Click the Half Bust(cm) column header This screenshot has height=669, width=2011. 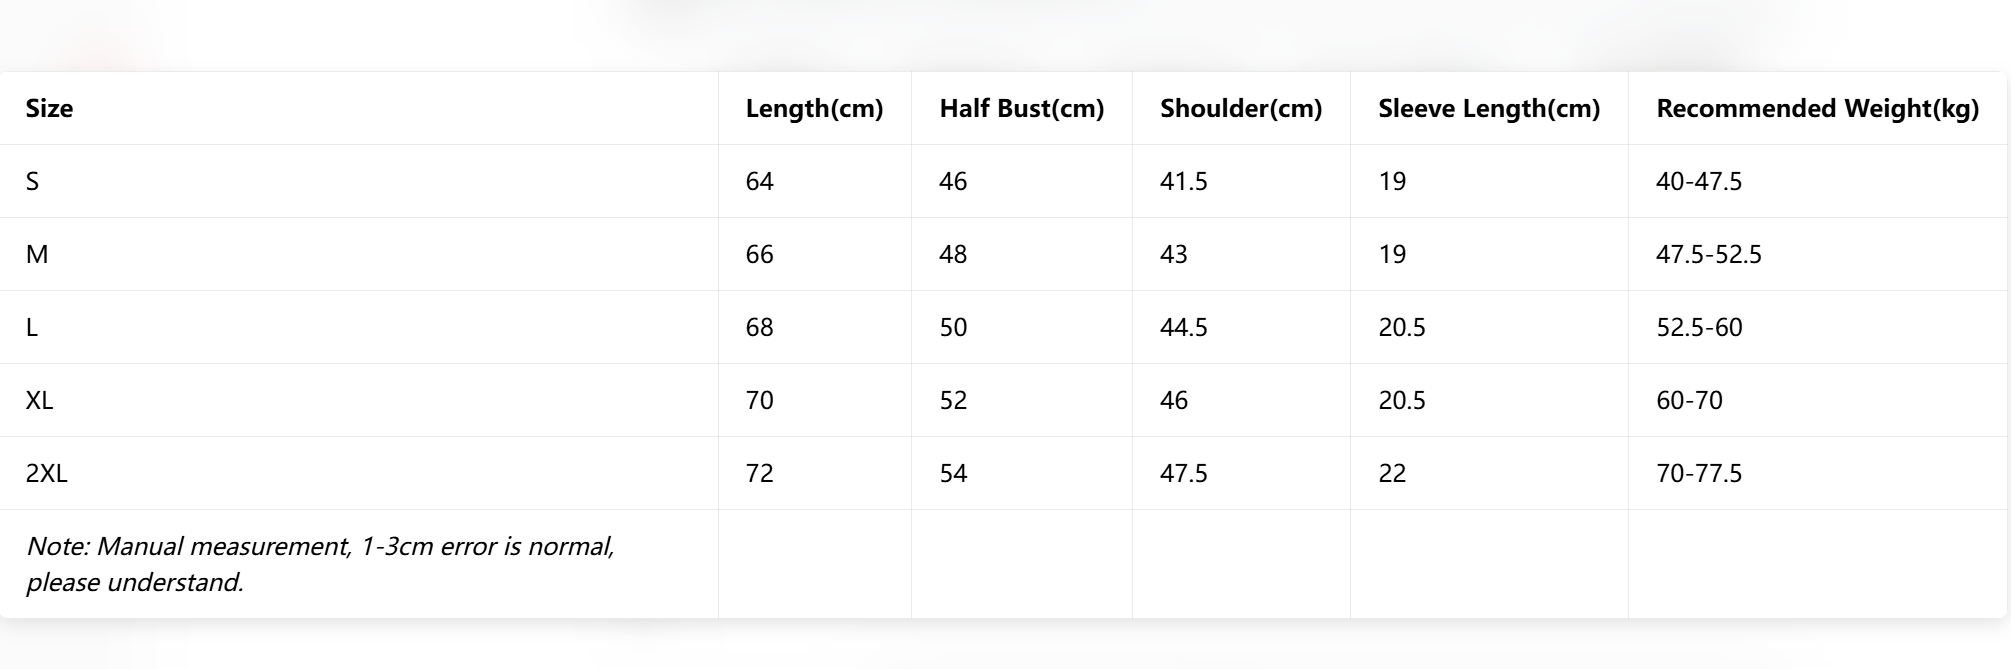pyautogui.click(x=1021, y=108)
